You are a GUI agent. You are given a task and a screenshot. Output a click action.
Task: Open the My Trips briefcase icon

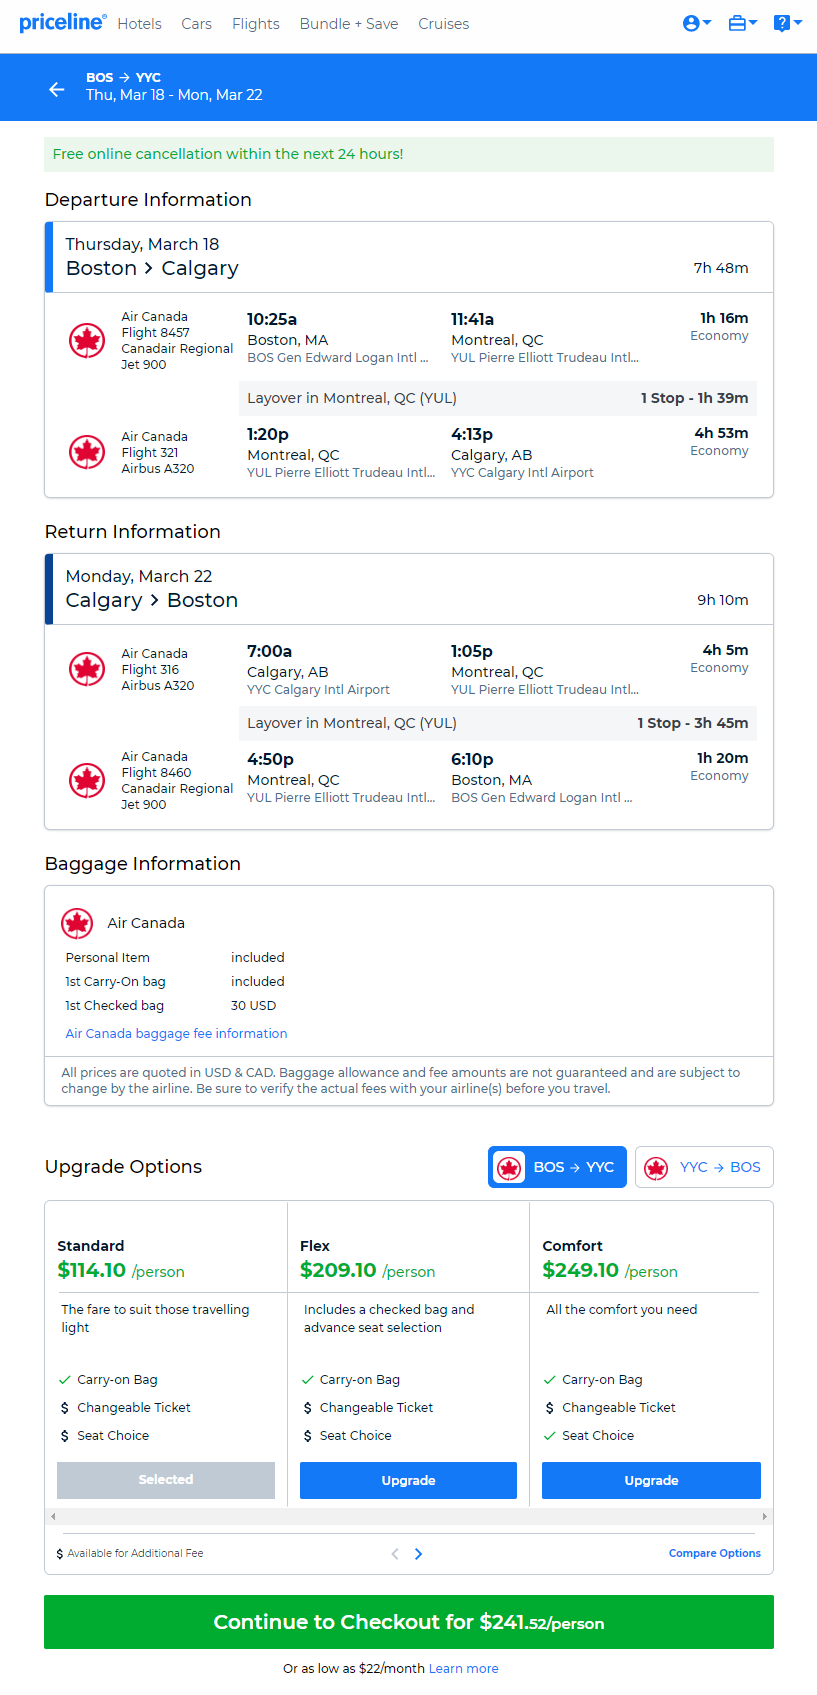pyautogui.click(x=737, y=23)
